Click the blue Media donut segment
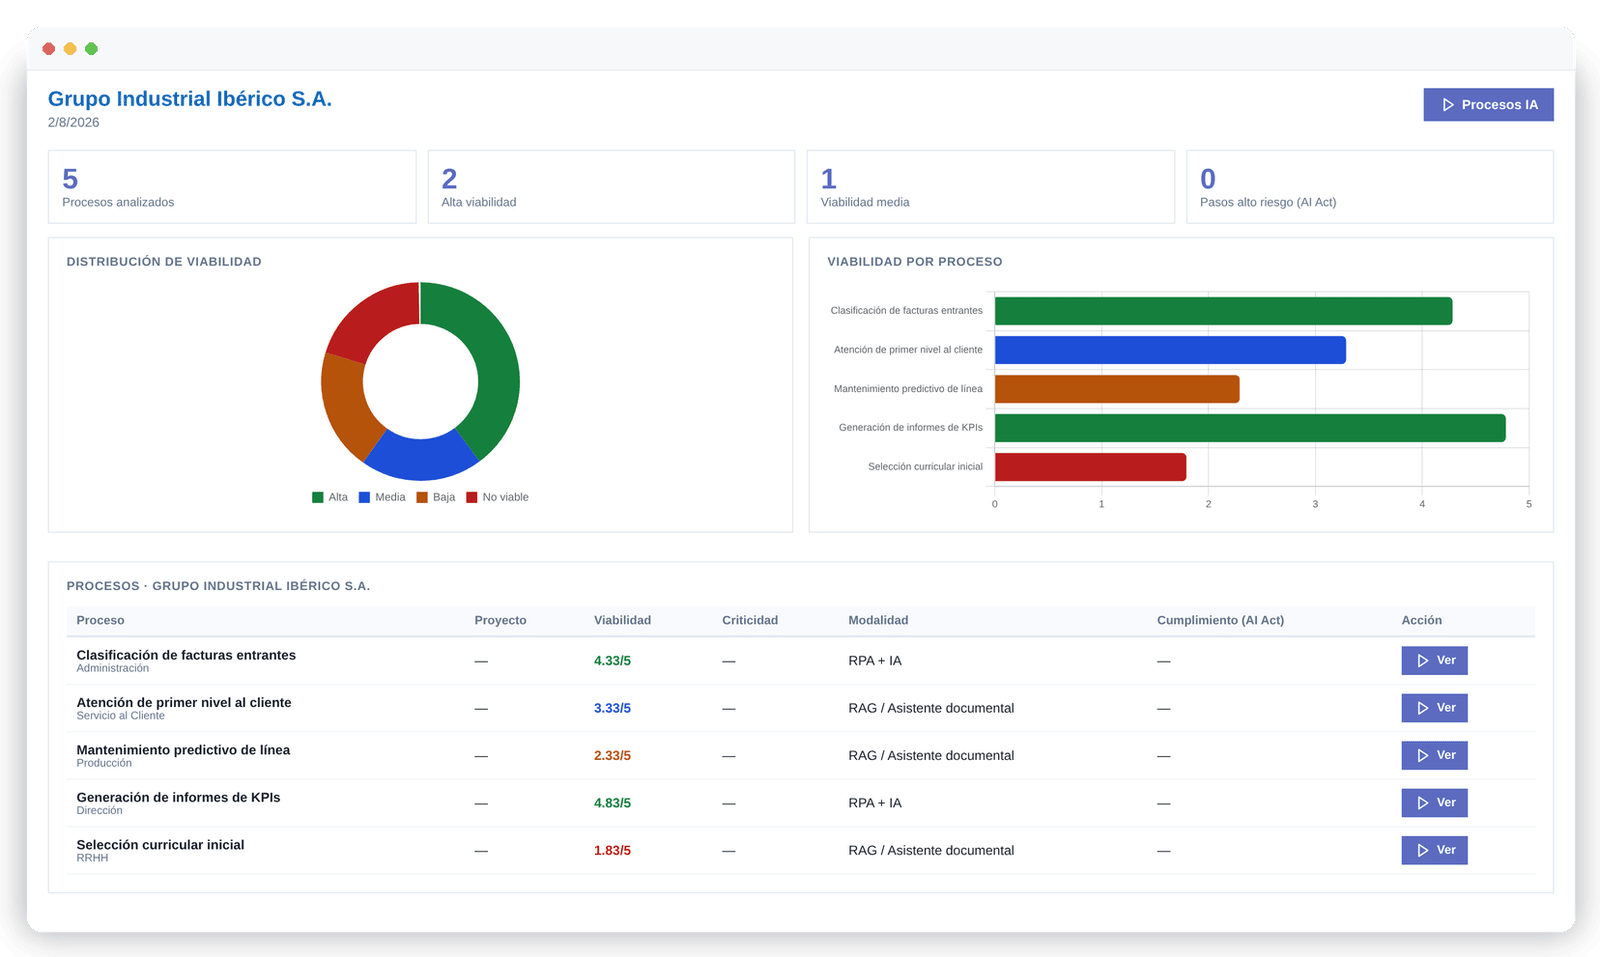The height and width of the screenshot is (957, 1600). [420, 458]
